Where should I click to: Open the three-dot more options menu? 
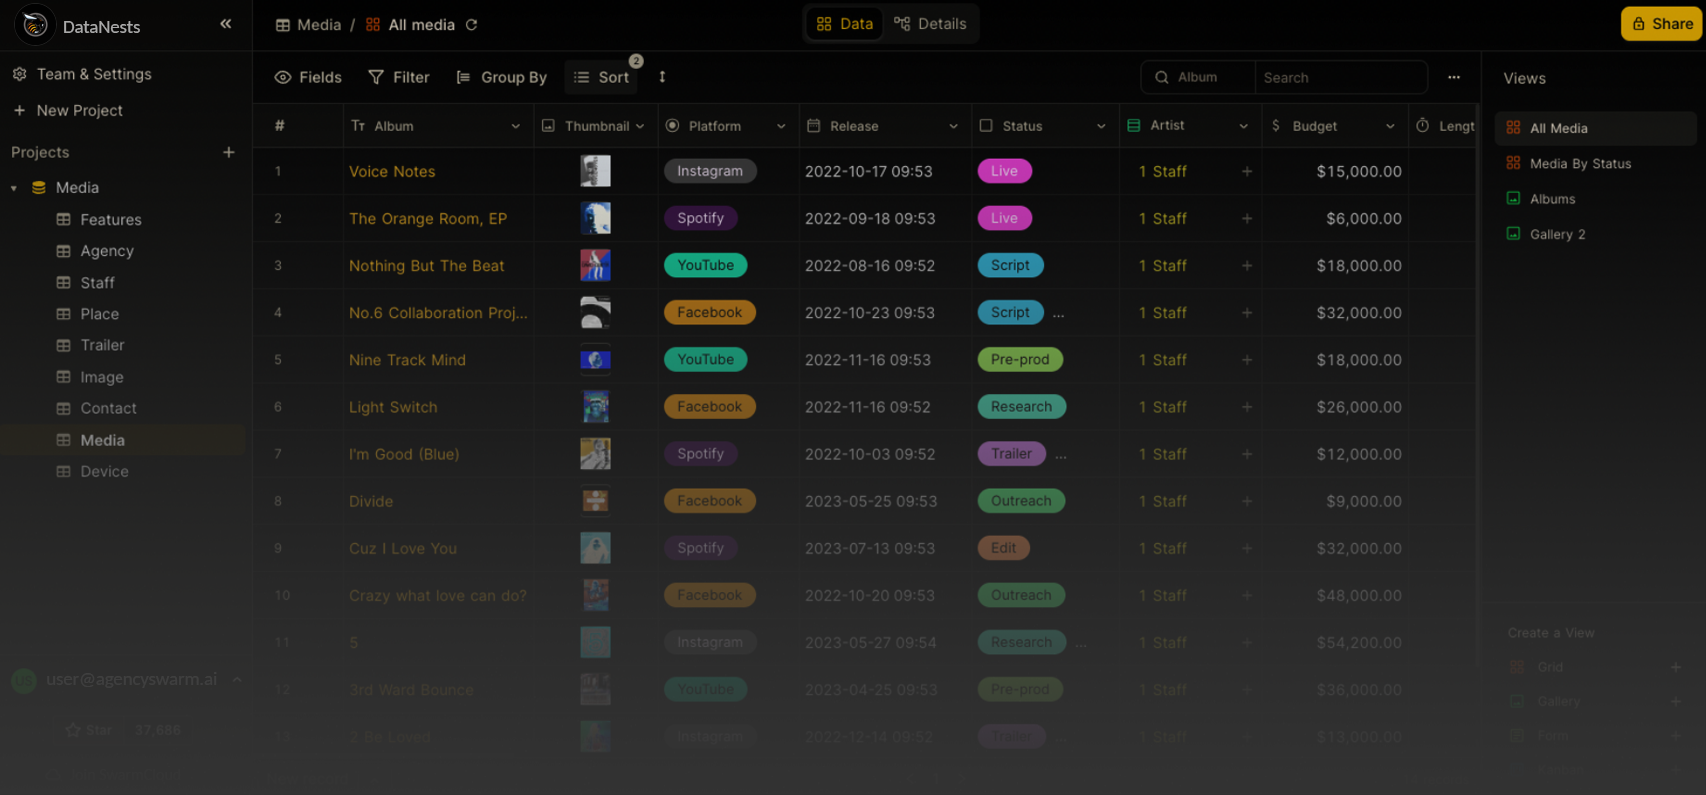click(x=1453, y=77)
